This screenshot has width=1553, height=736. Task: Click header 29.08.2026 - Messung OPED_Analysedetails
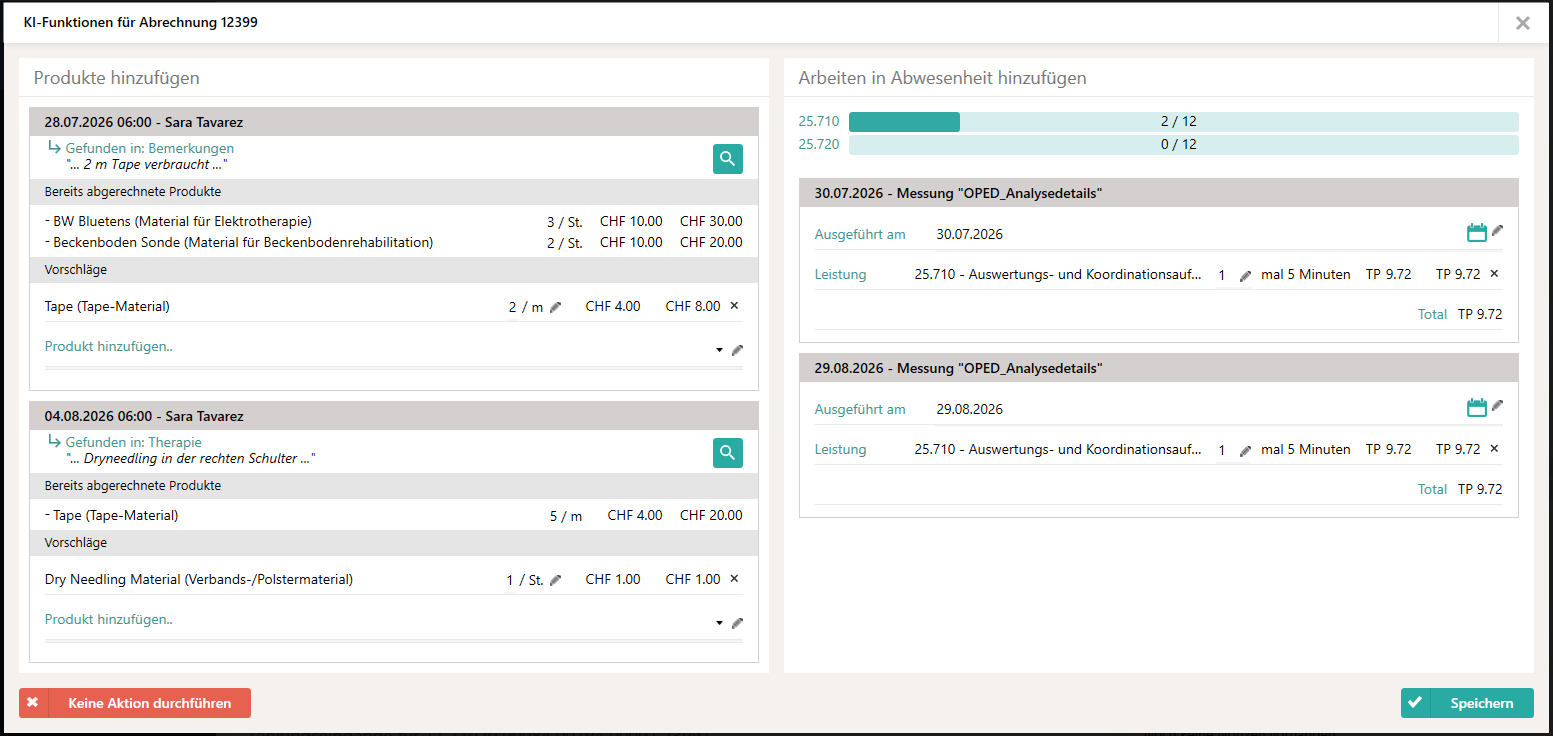click(1159, 368)
